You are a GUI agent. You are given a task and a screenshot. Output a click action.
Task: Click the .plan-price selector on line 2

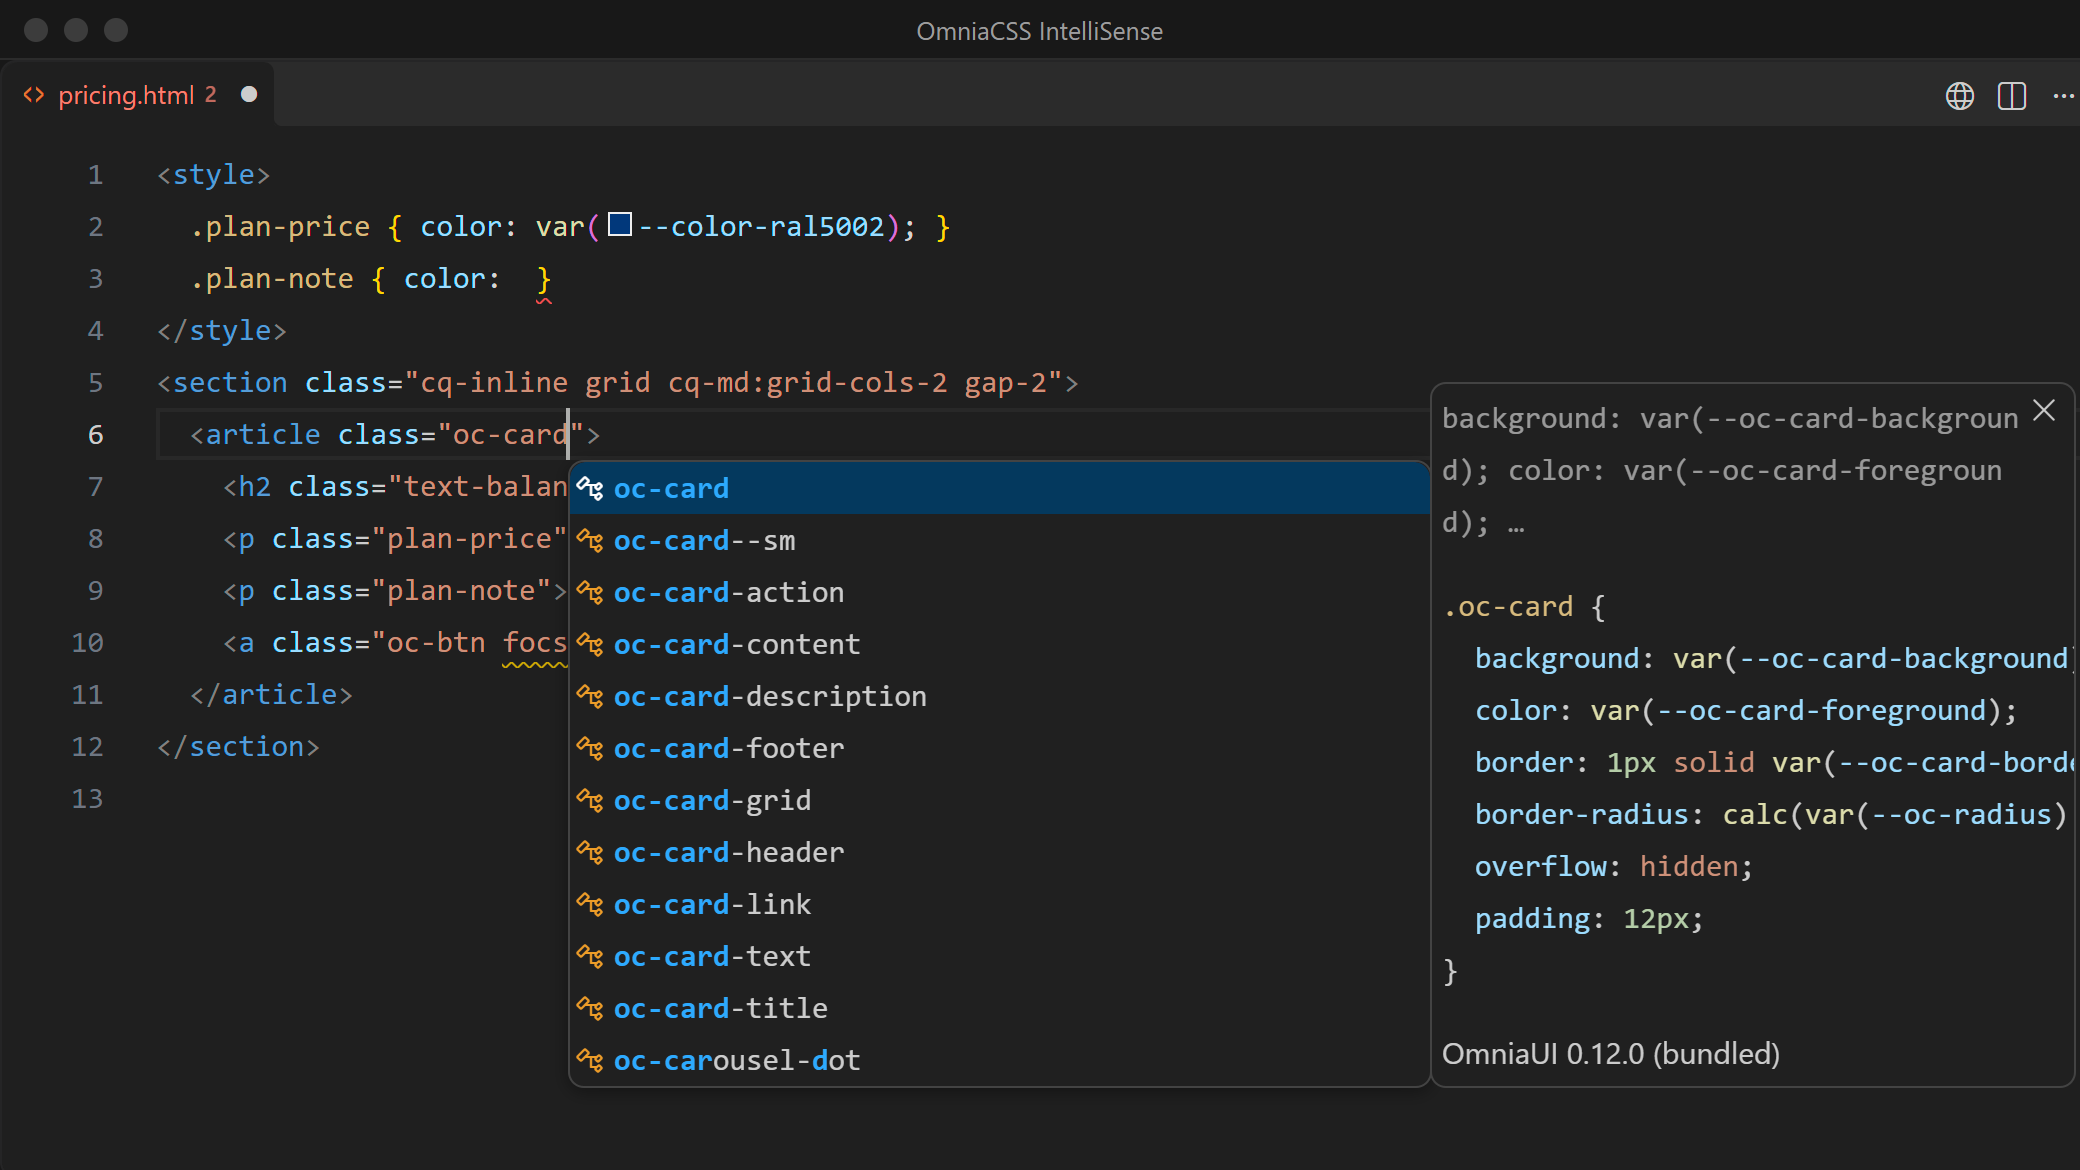[x=280, y=227]
